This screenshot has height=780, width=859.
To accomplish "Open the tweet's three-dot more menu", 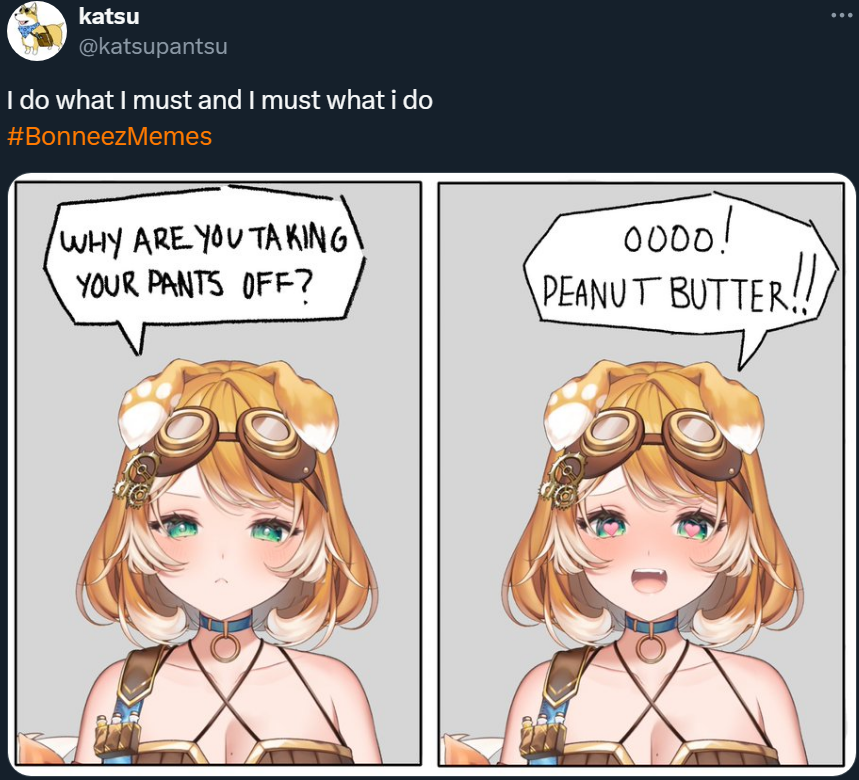I will [841, 15].
